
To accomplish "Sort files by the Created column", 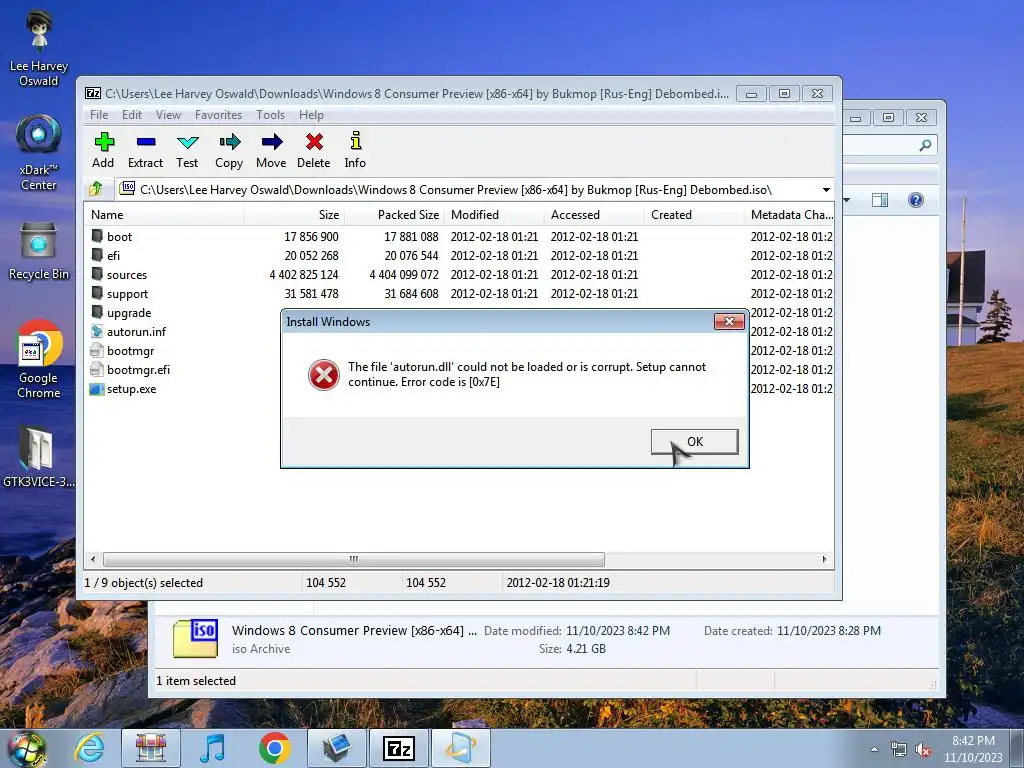I will point(694,215).
